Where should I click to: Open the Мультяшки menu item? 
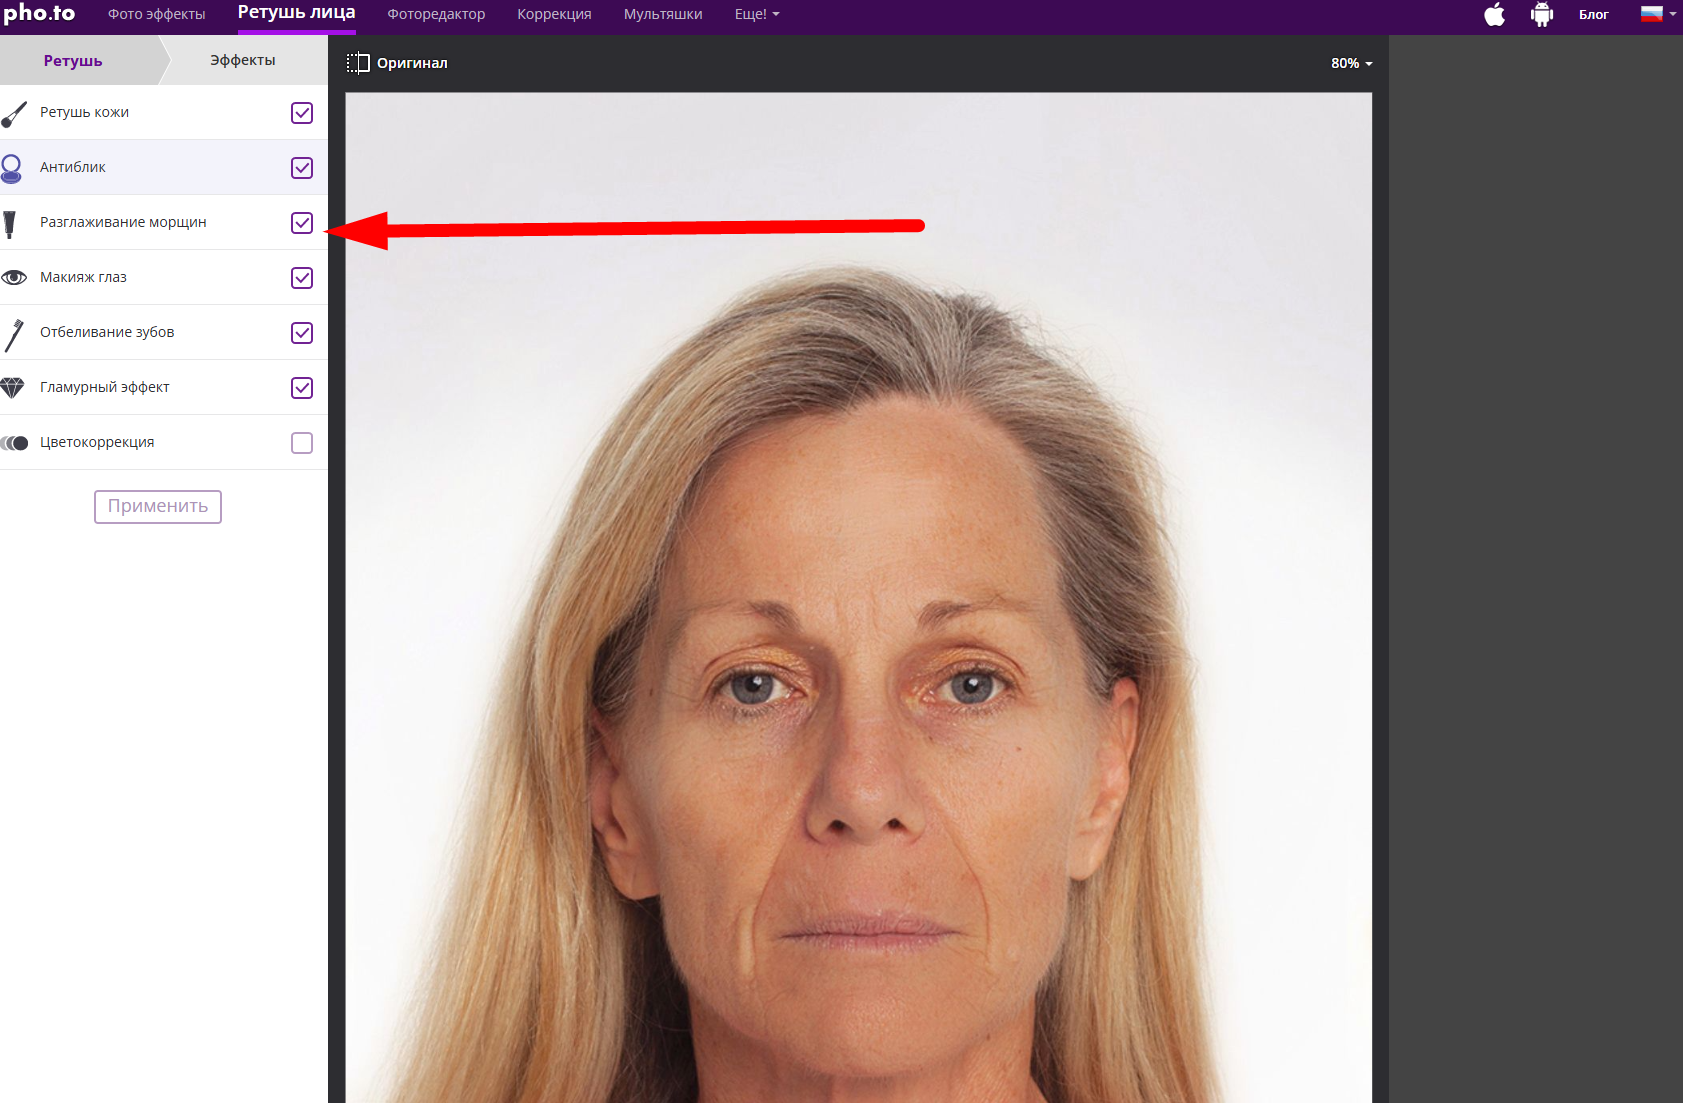point(663,14)
